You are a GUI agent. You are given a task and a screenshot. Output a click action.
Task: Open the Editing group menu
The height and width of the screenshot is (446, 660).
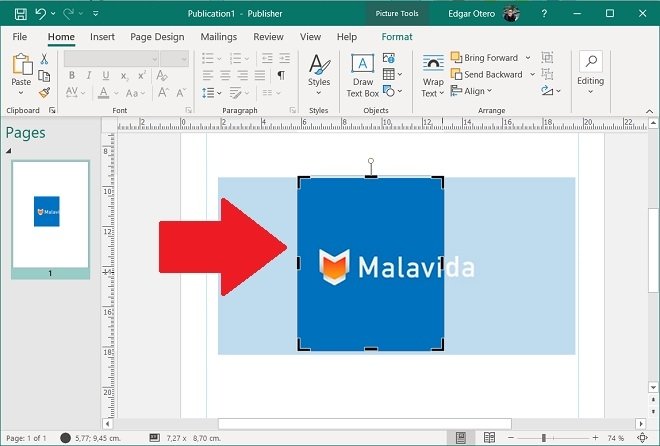591,73
